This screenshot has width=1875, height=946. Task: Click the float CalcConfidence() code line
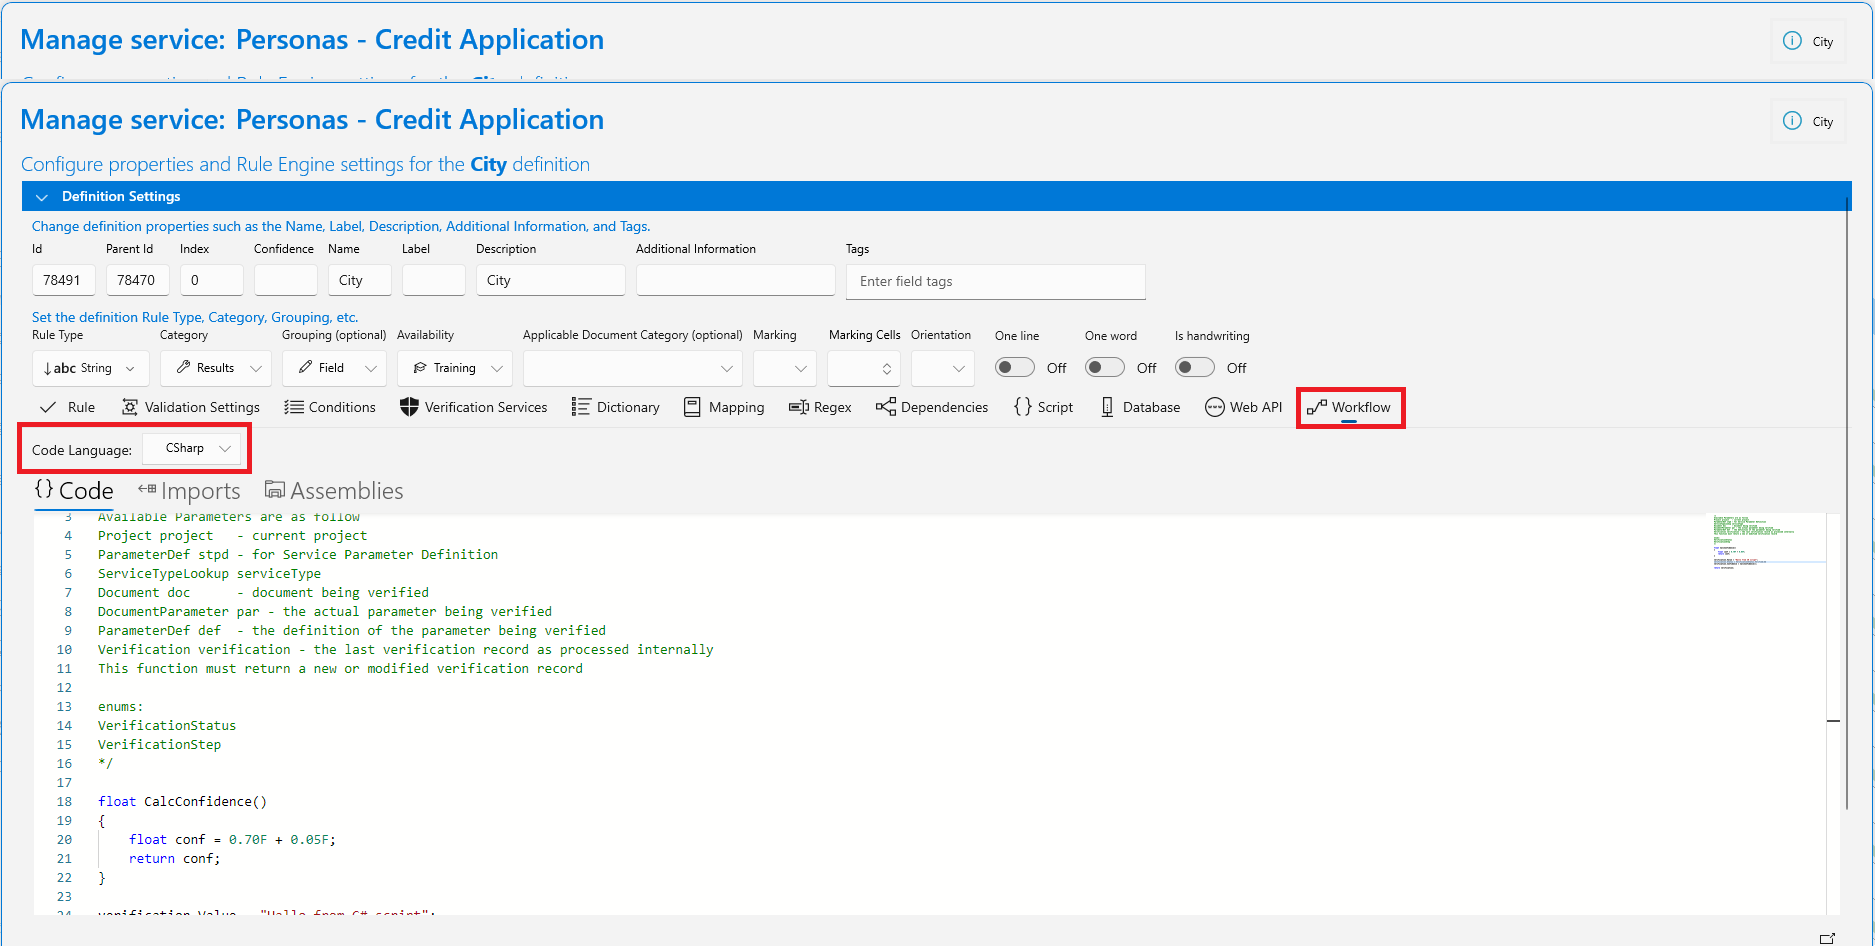tap(182, 802)
